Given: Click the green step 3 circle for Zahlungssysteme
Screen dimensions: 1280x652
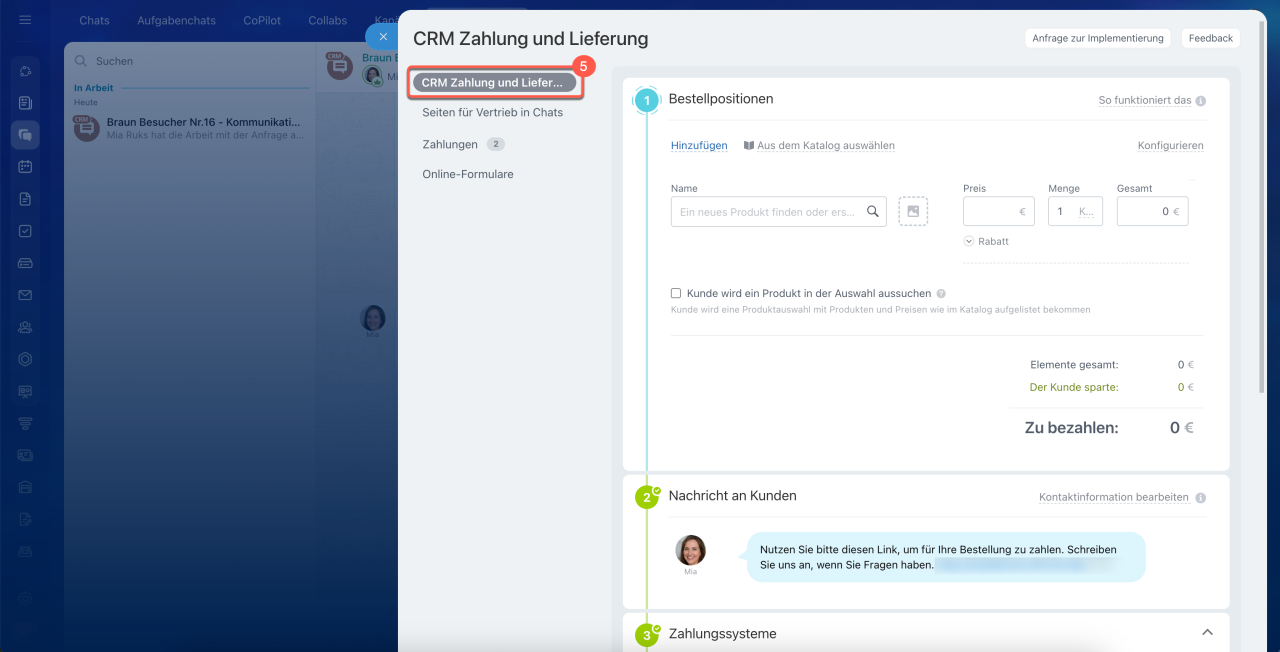Looking at the screenshot, I should 647,635.
